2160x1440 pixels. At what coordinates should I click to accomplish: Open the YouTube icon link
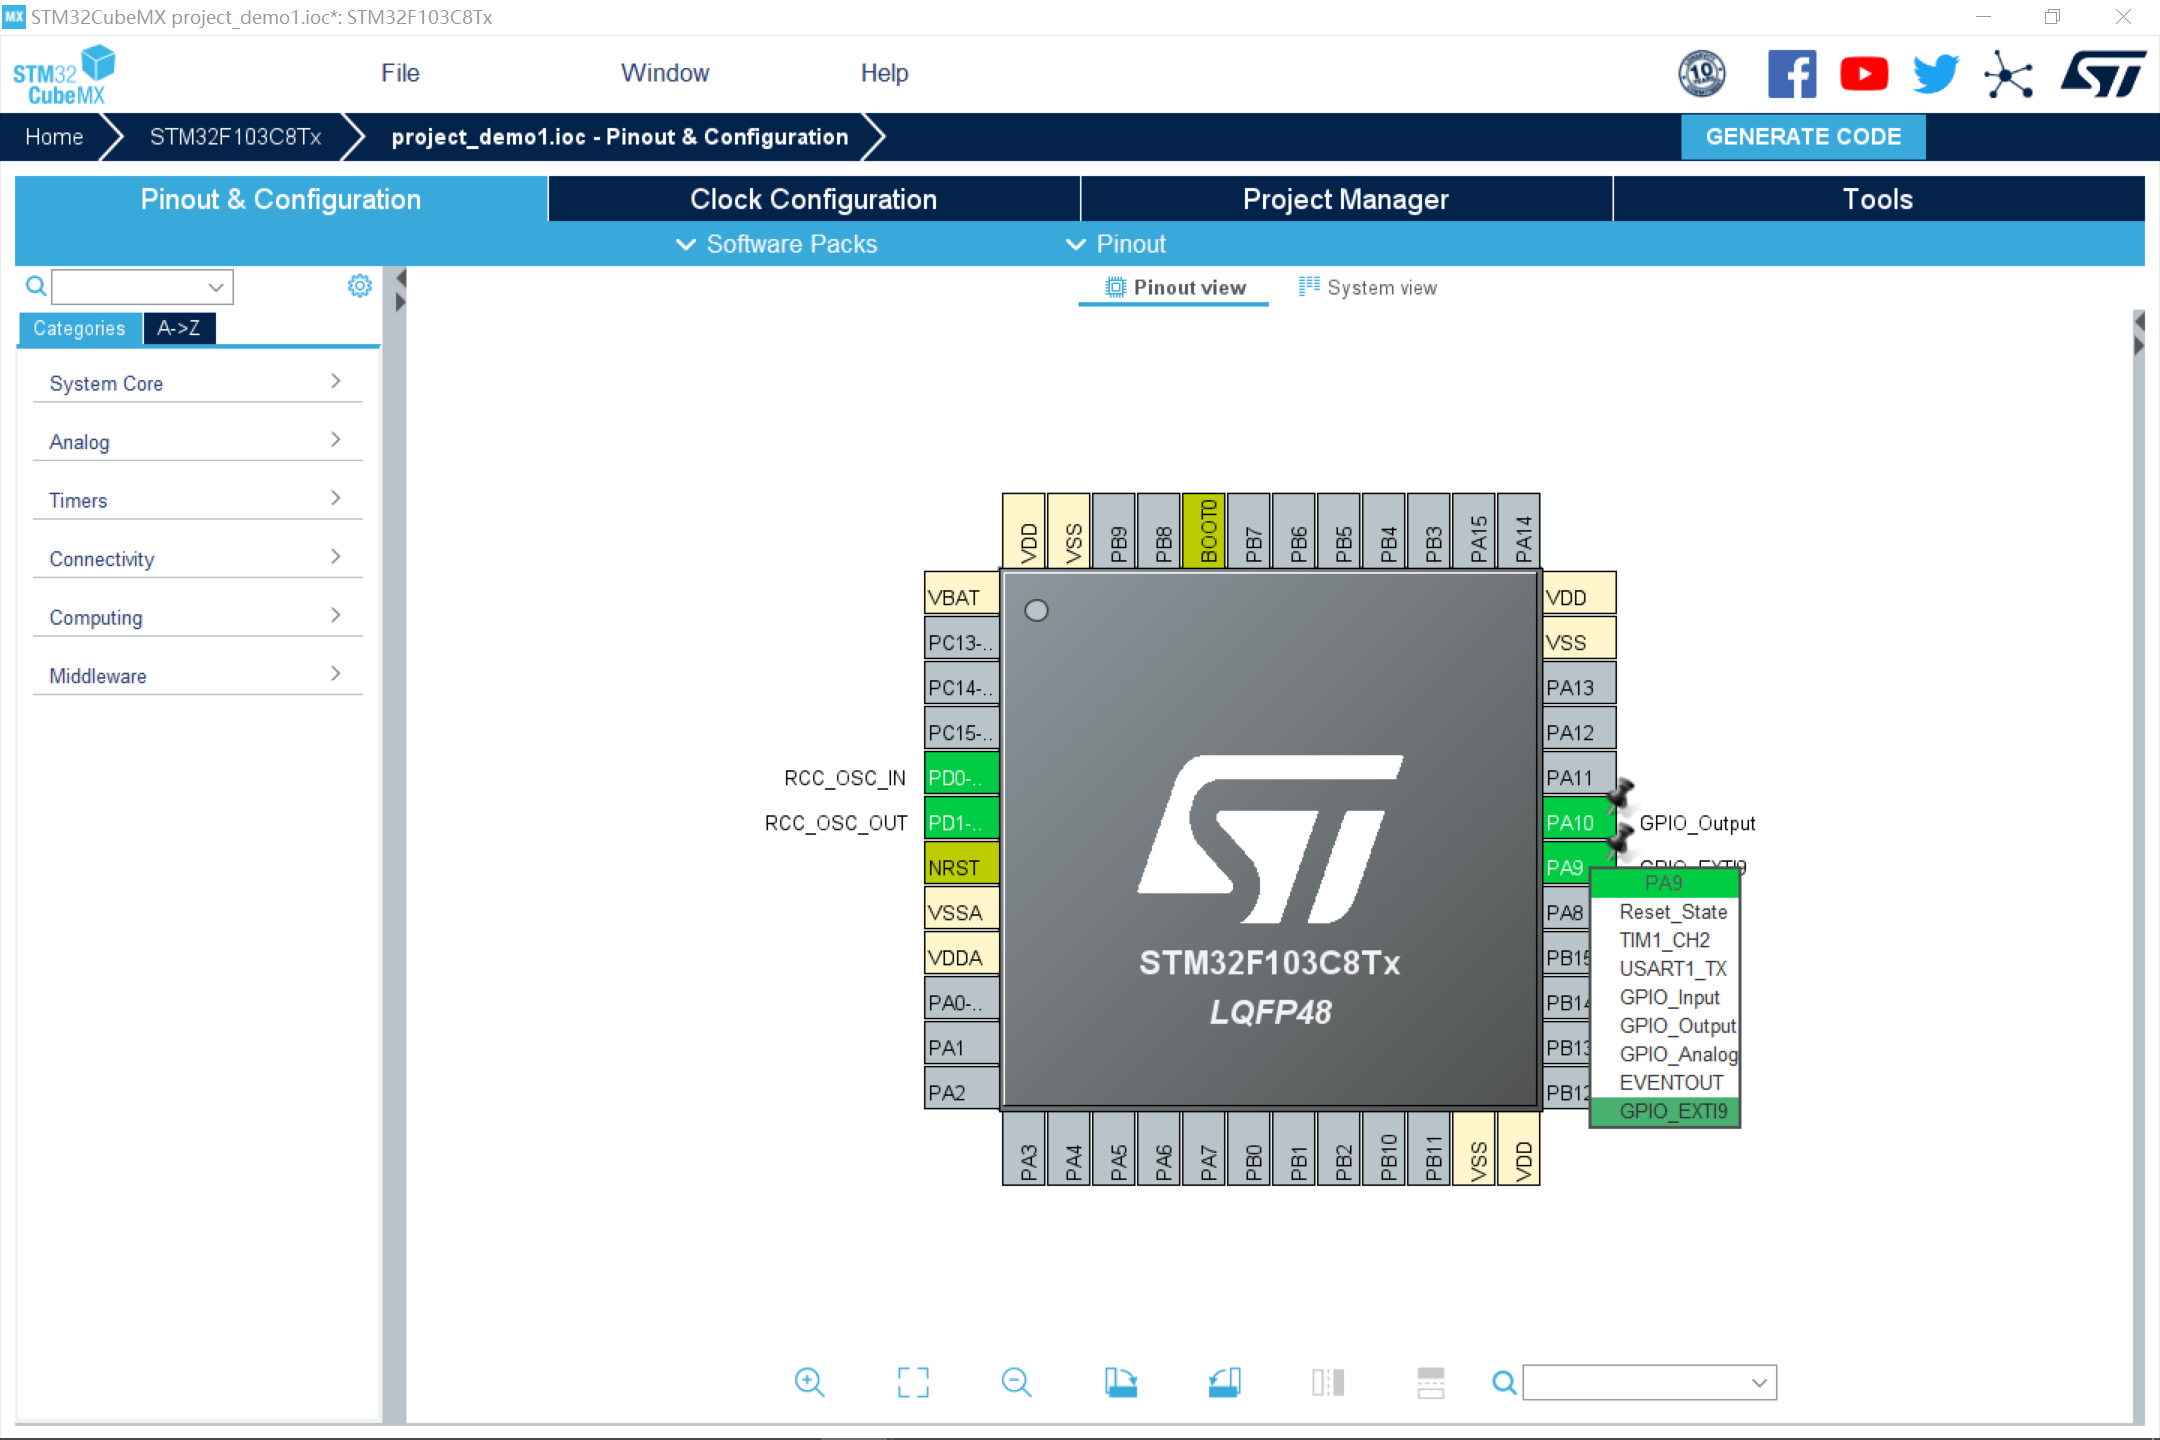[x=1864, y=74]
